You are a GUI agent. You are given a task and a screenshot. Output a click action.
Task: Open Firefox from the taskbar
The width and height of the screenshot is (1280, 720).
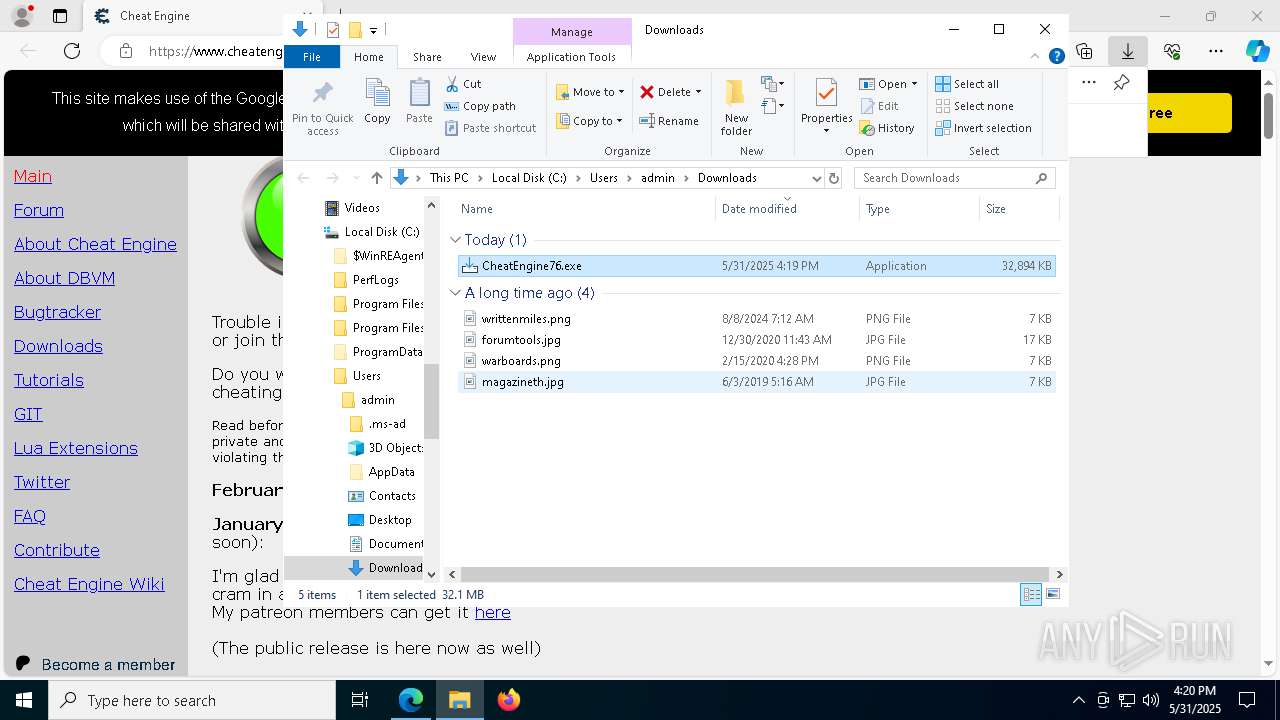point(509,700)
